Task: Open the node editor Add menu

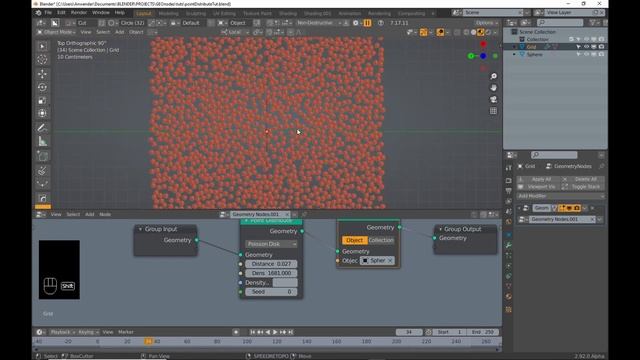Action: pos(90,214)
